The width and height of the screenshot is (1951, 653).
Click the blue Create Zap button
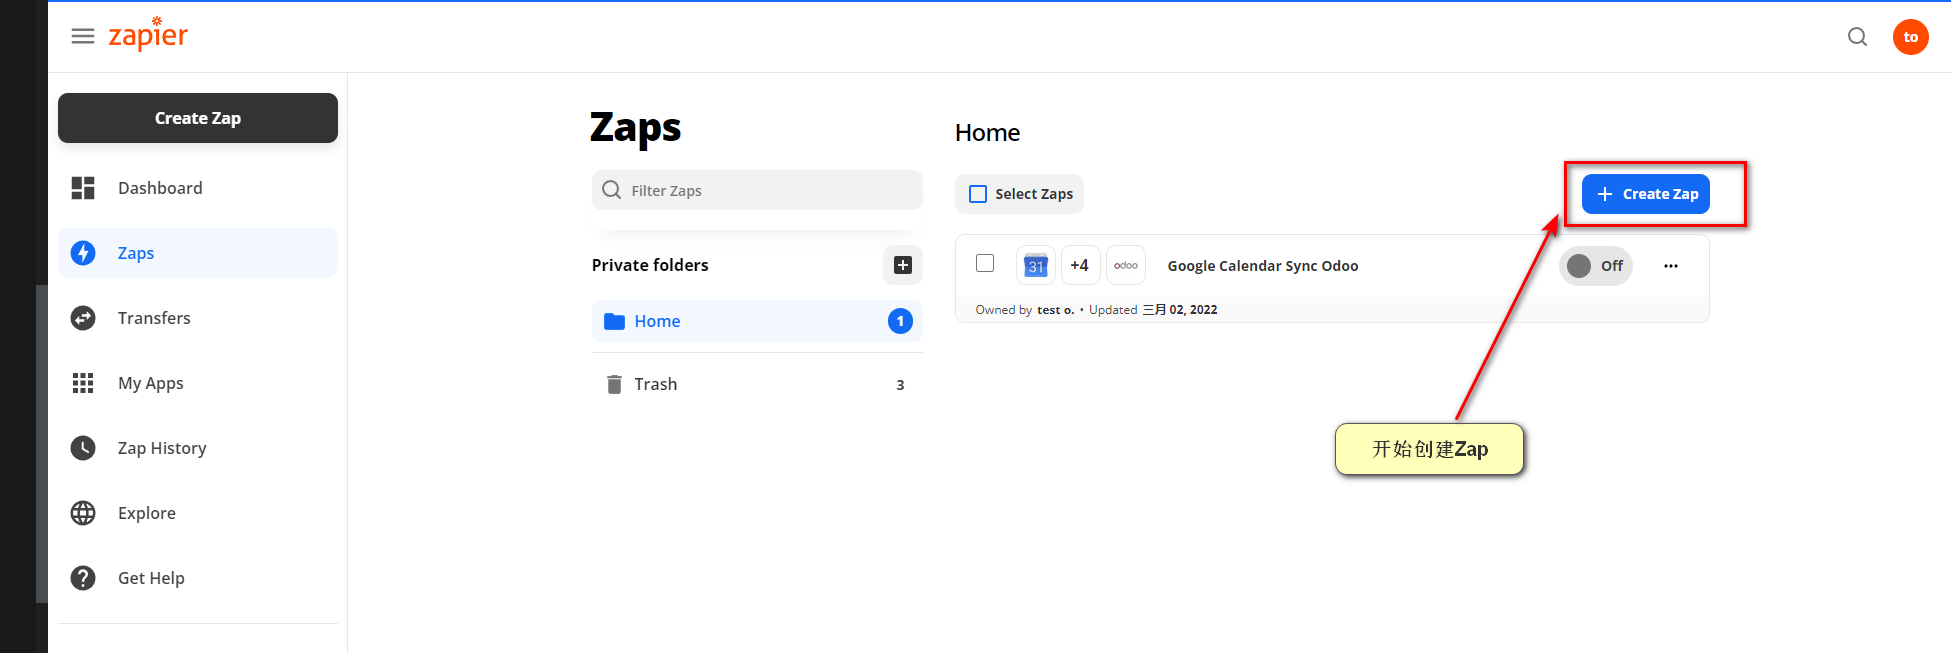click(x=1645, y=194)
